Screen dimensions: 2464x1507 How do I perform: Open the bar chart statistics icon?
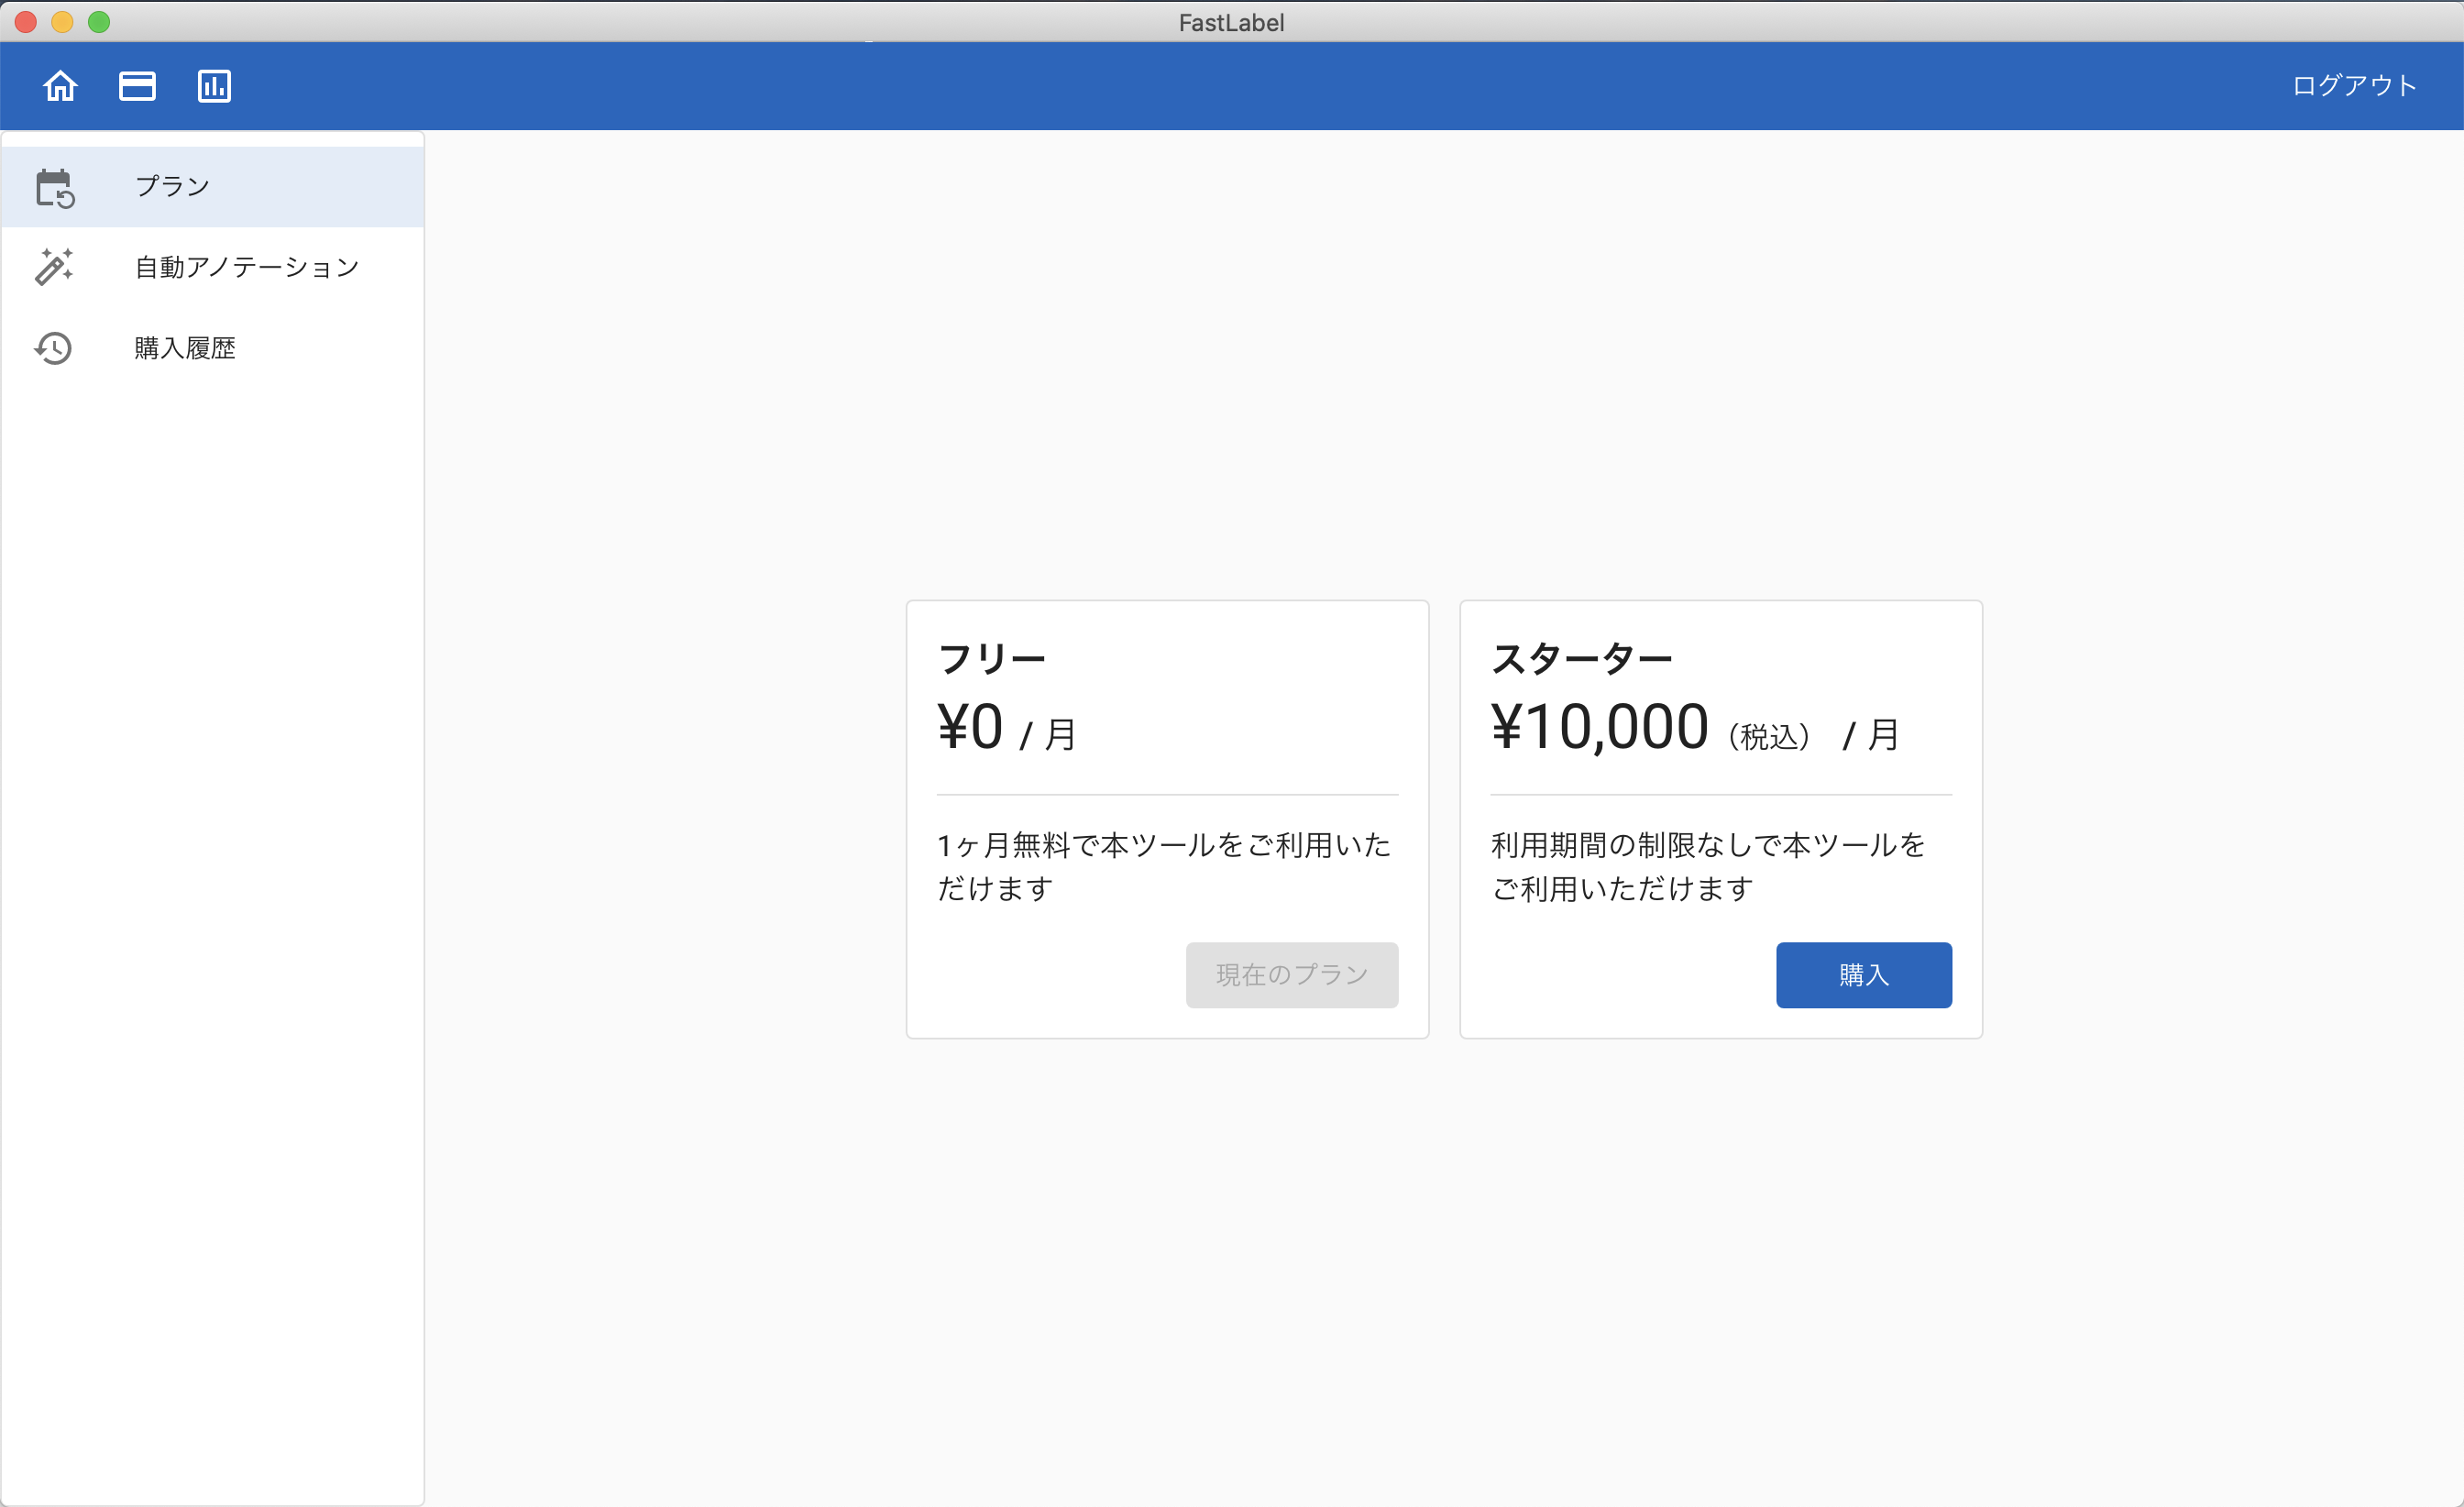tap(214, 86)
